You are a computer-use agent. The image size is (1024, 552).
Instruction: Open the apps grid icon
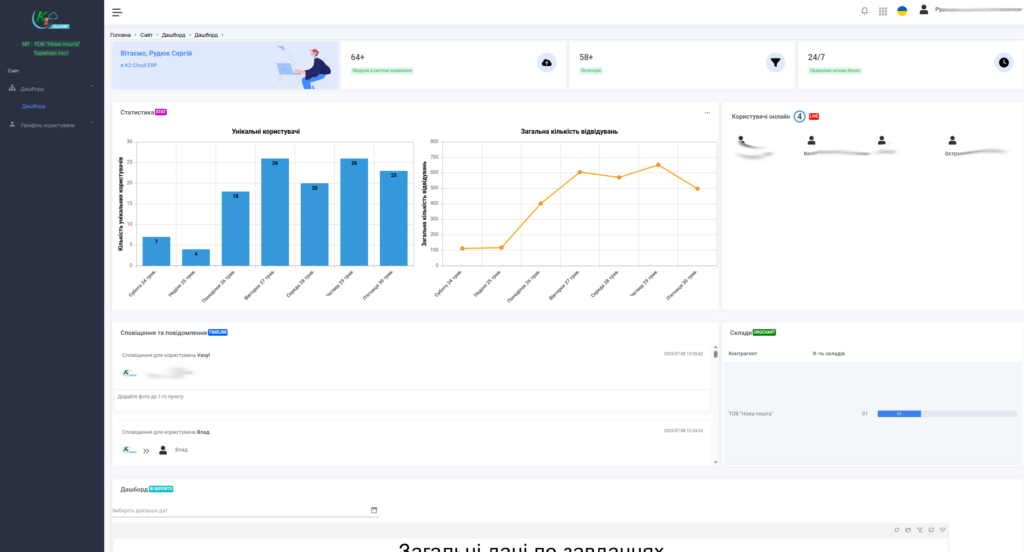(x=883, y=11)
